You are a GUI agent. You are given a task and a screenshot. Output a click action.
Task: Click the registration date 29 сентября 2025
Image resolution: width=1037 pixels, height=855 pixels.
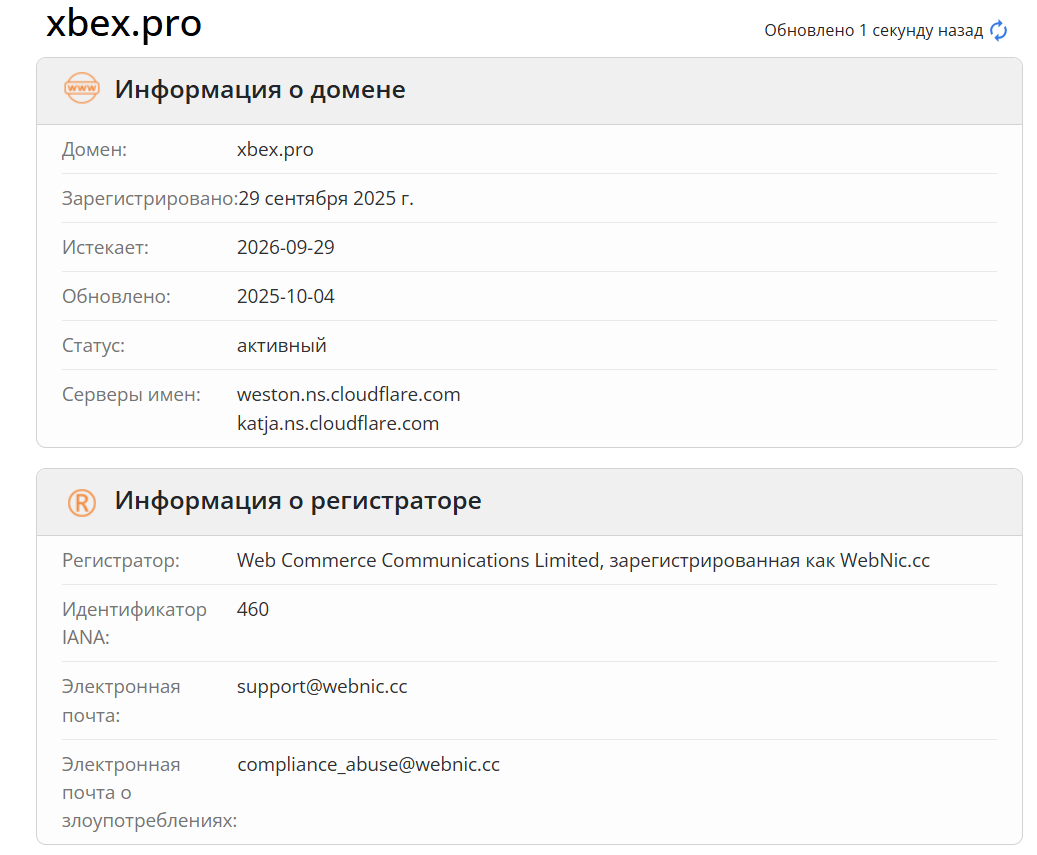(325, 198)
